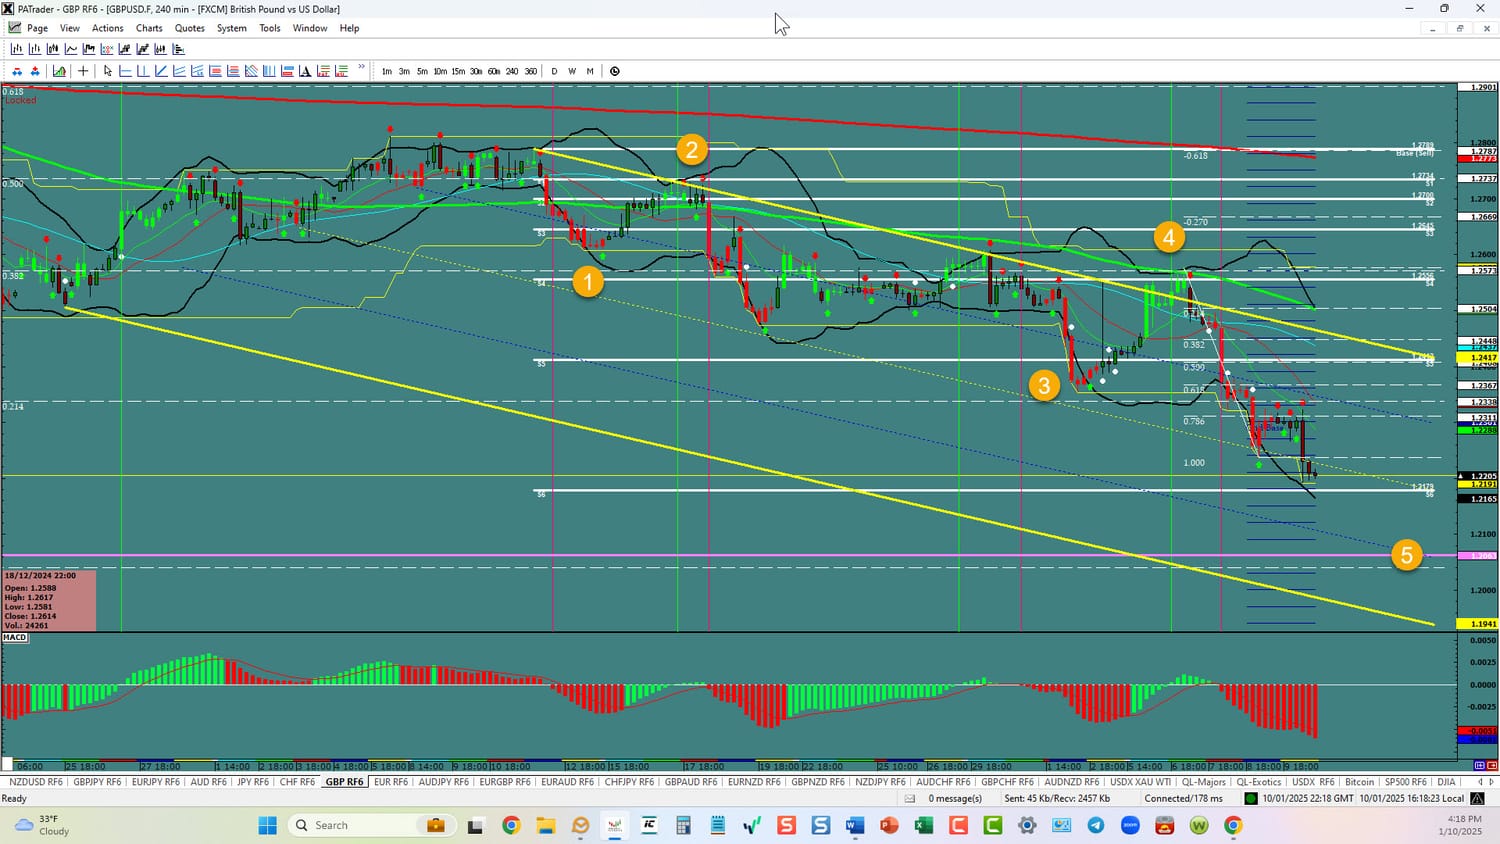Select the arrow pointer tool
Viewport: 1500px width, 844px height.
108,71
